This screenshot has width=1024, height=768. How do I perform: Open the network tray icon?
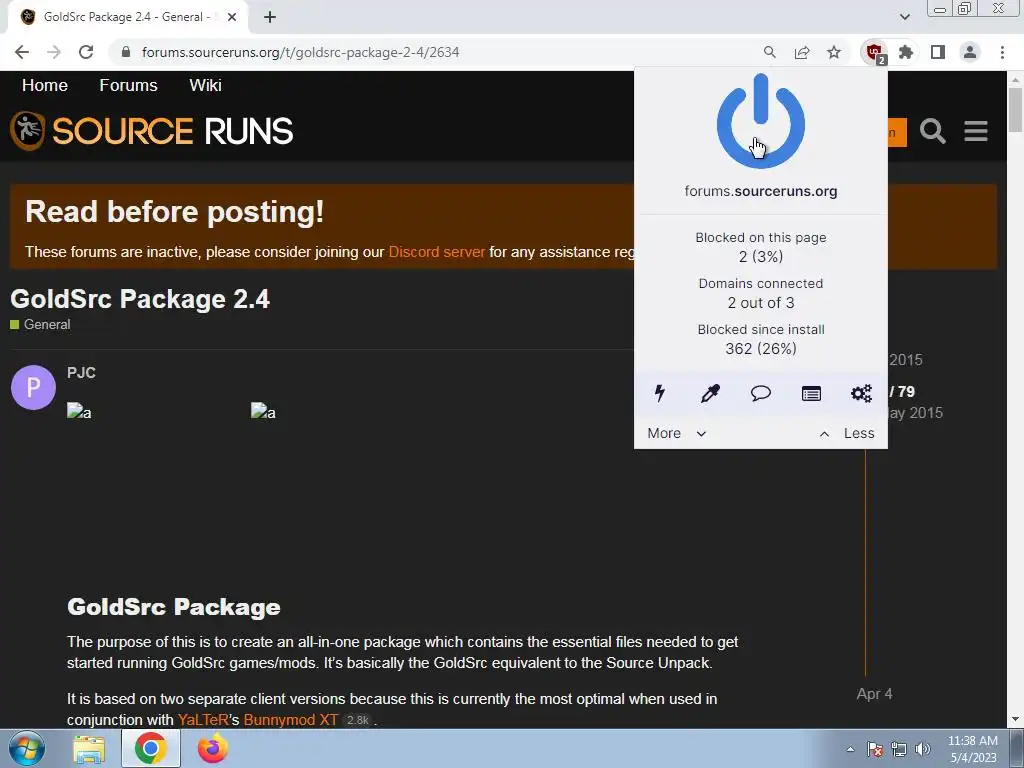point(899,749)
